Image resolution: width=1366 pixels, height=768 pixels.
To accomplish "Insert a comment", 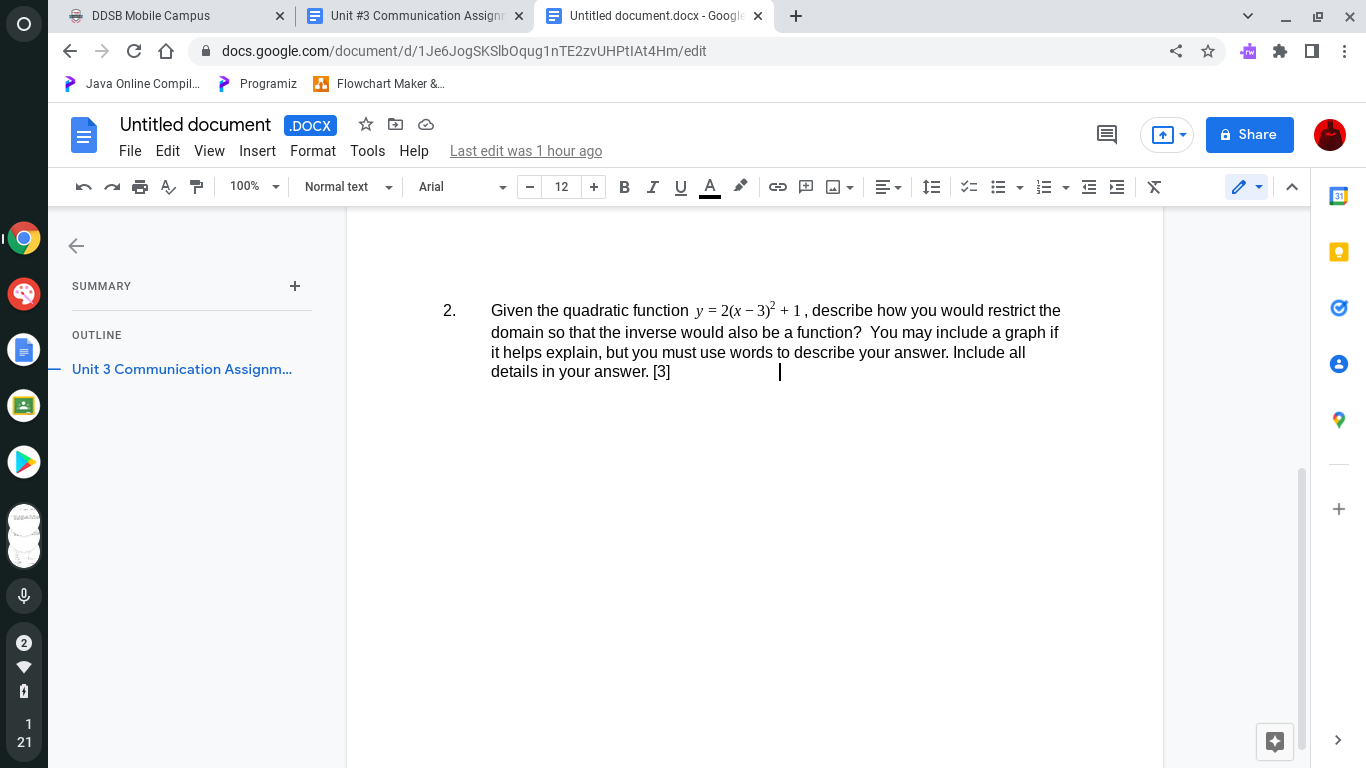I will click(x=806, y=187).
